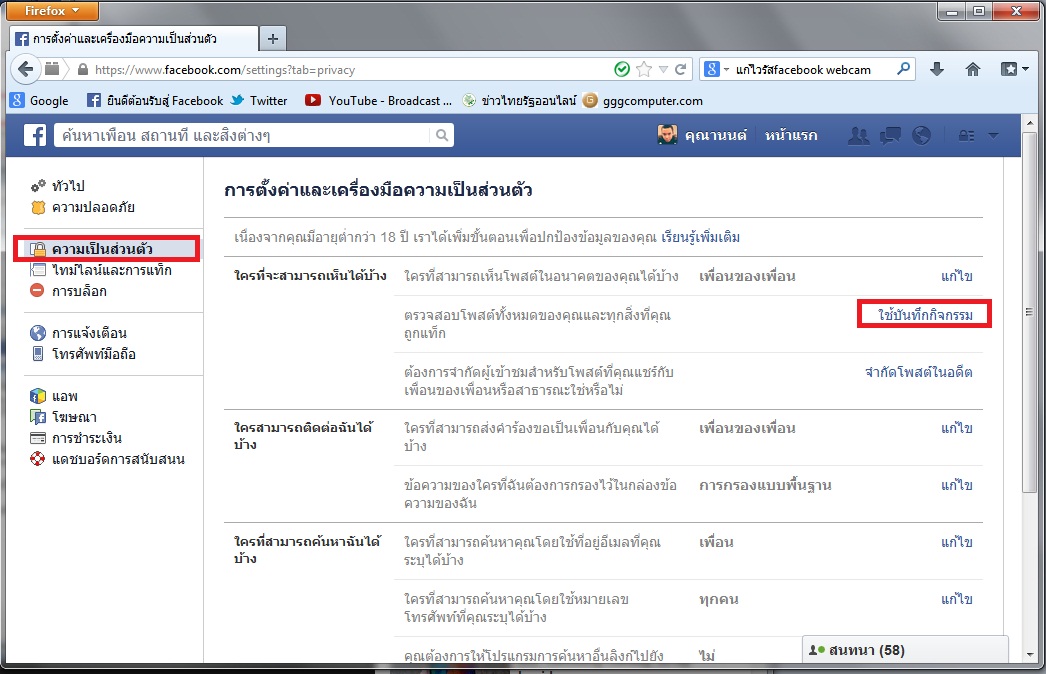Image resolution: width=1046 pixels, height=674 pixels.
Task: Open the สนทนา (58) chat bar
Action: click(x=905, y=650)
